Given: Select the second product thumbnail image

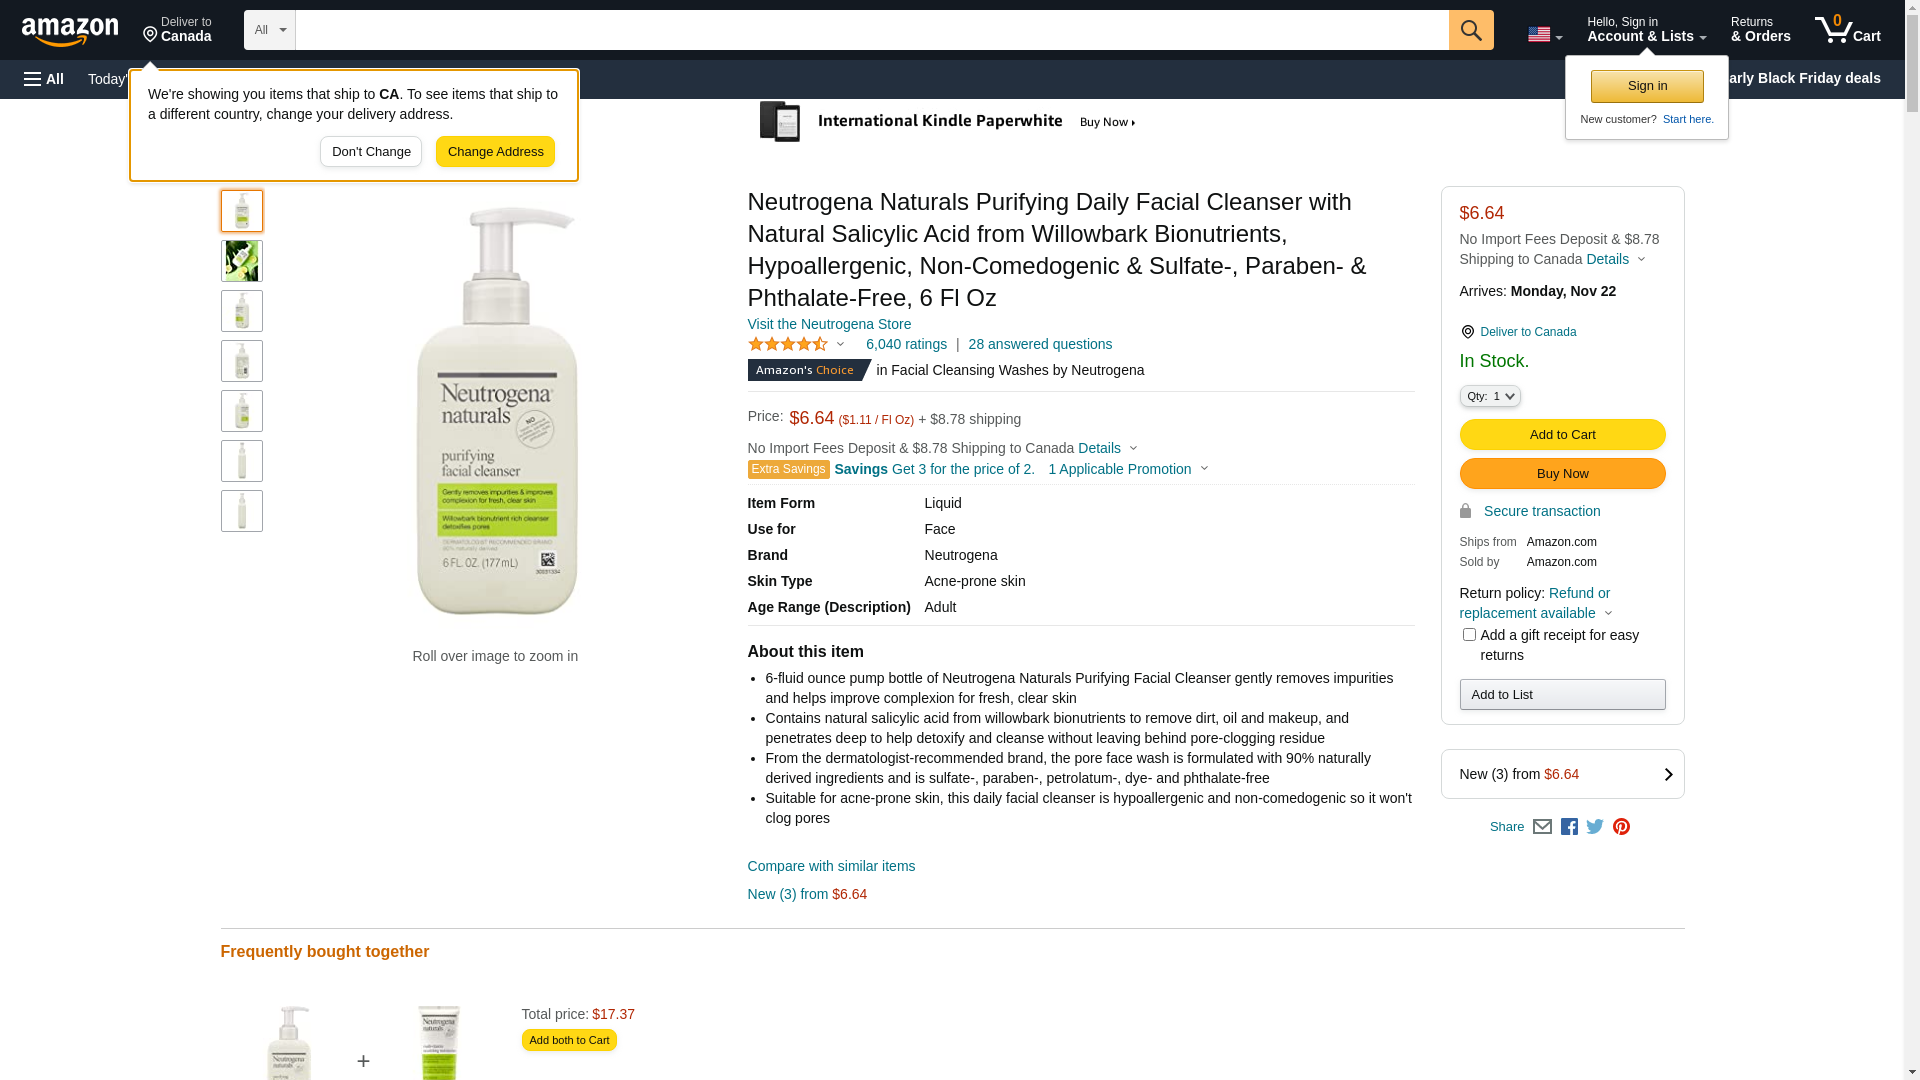Looking at the screenshot, I should tap(242, 261).
